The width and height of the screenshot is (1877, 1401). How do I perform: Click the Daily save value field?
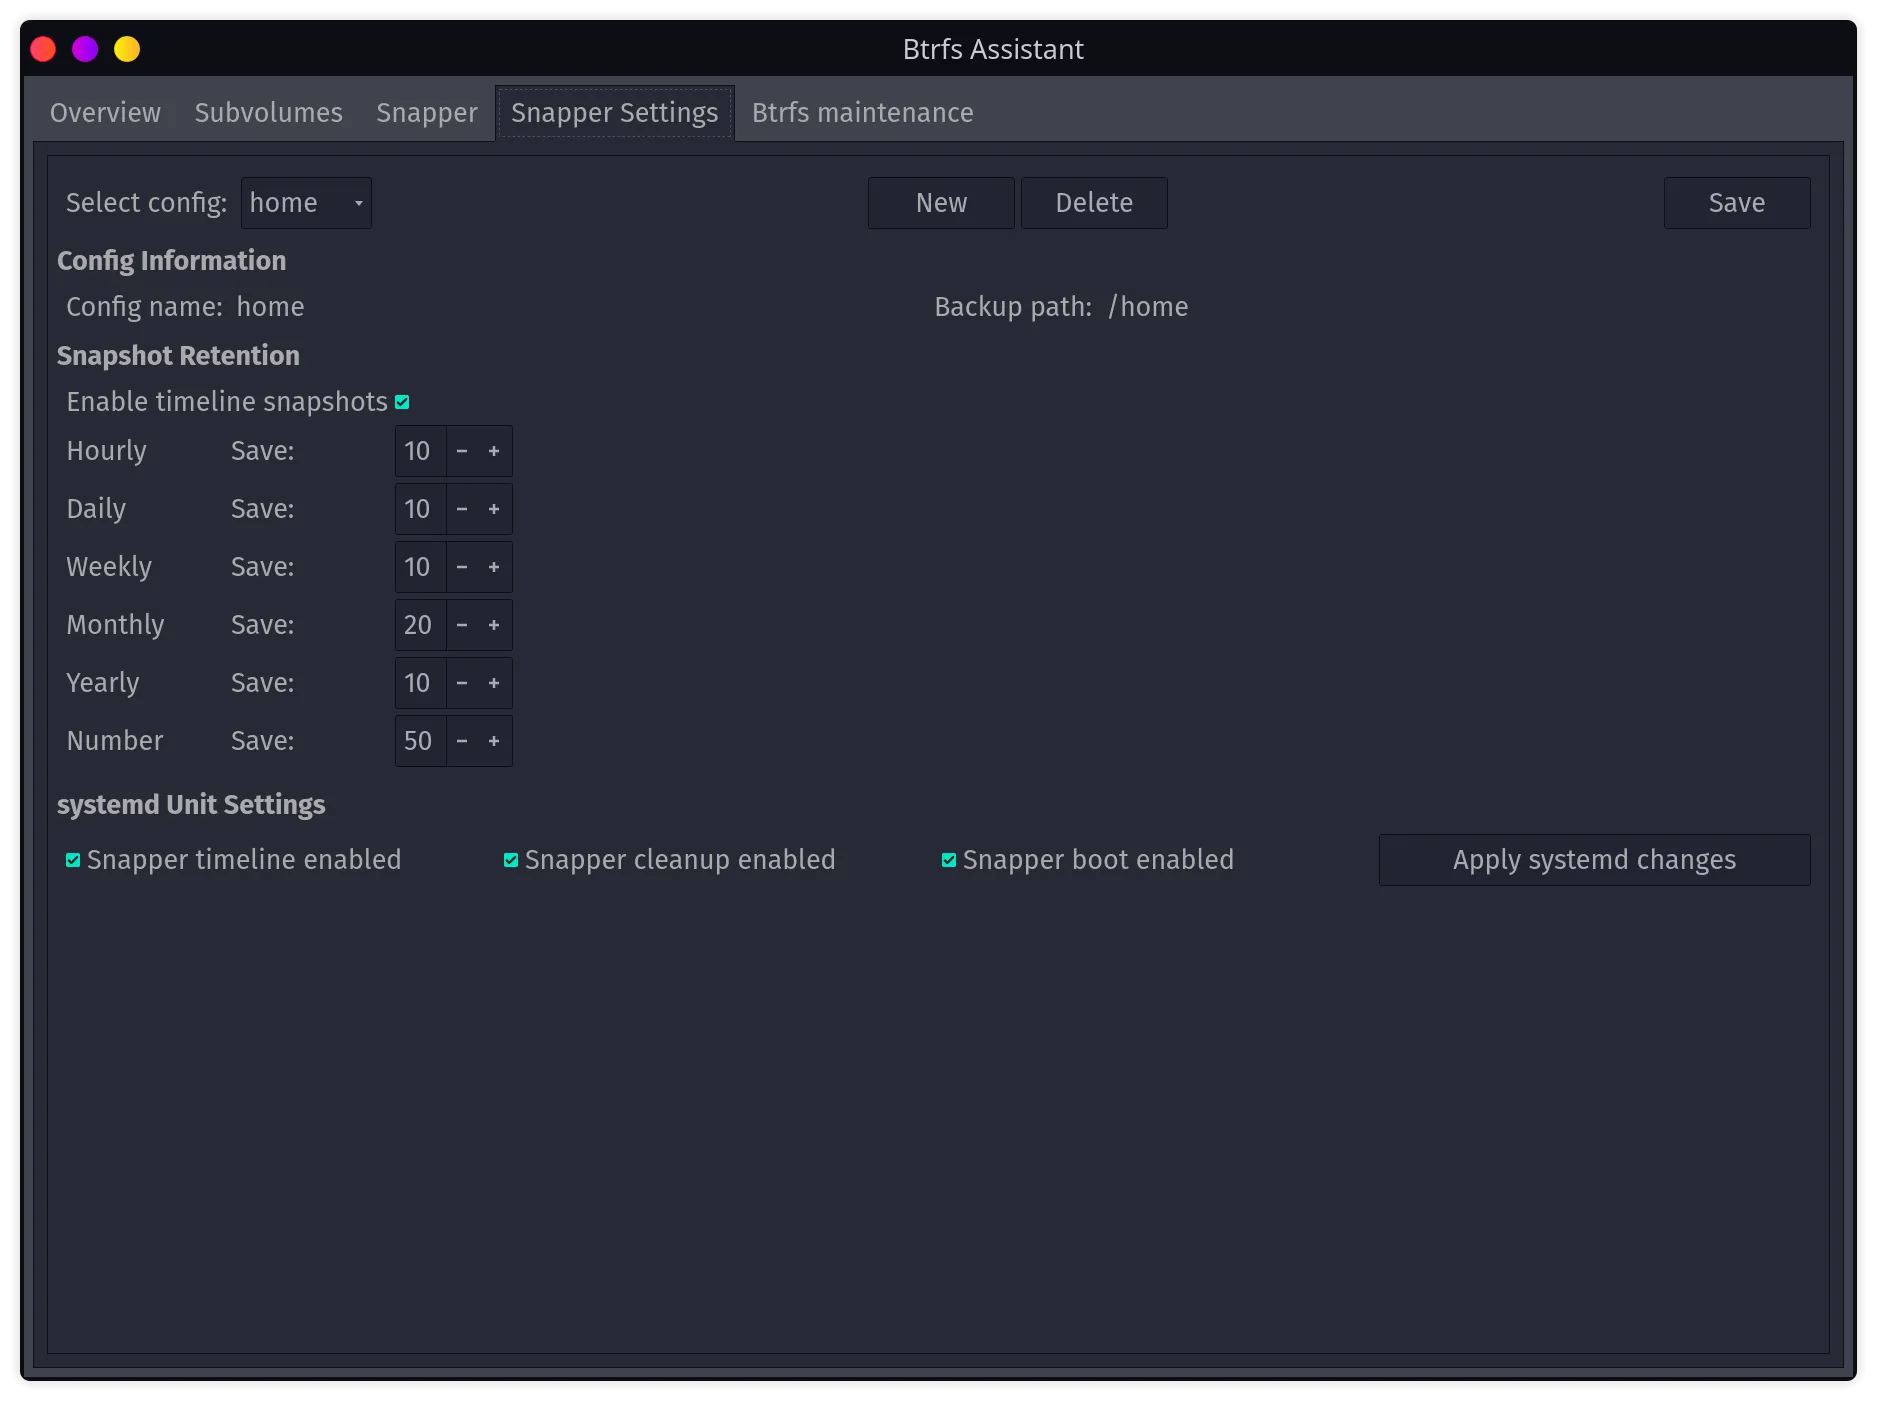420,509
